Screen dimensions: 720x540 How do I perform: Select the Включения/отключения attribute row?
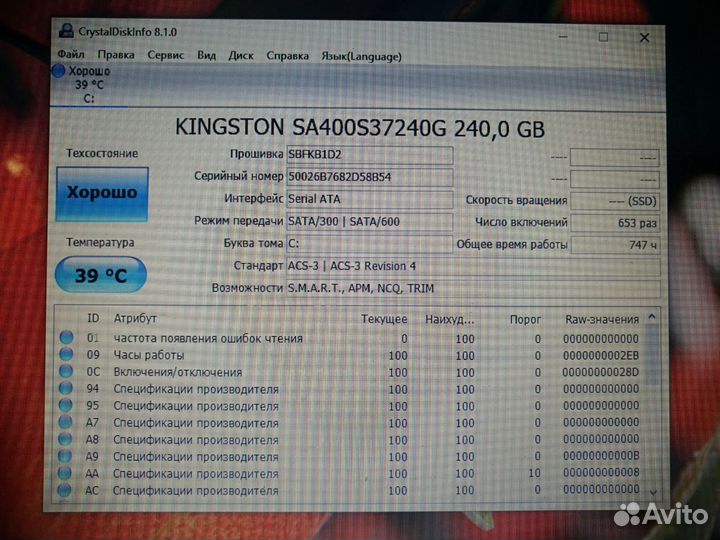point(349,372)
